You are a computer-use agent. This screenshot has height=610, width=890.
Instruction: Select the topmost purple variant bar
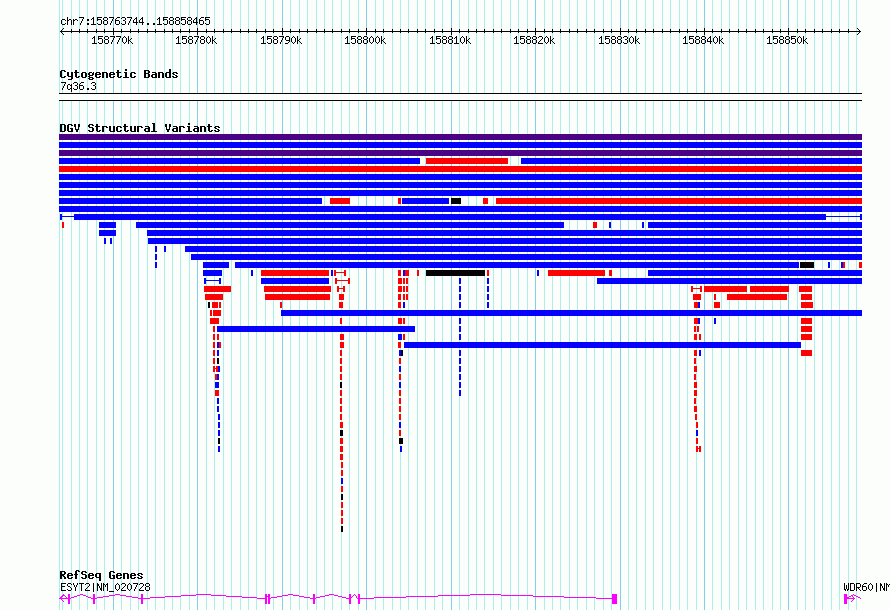(x=460, y=137)
